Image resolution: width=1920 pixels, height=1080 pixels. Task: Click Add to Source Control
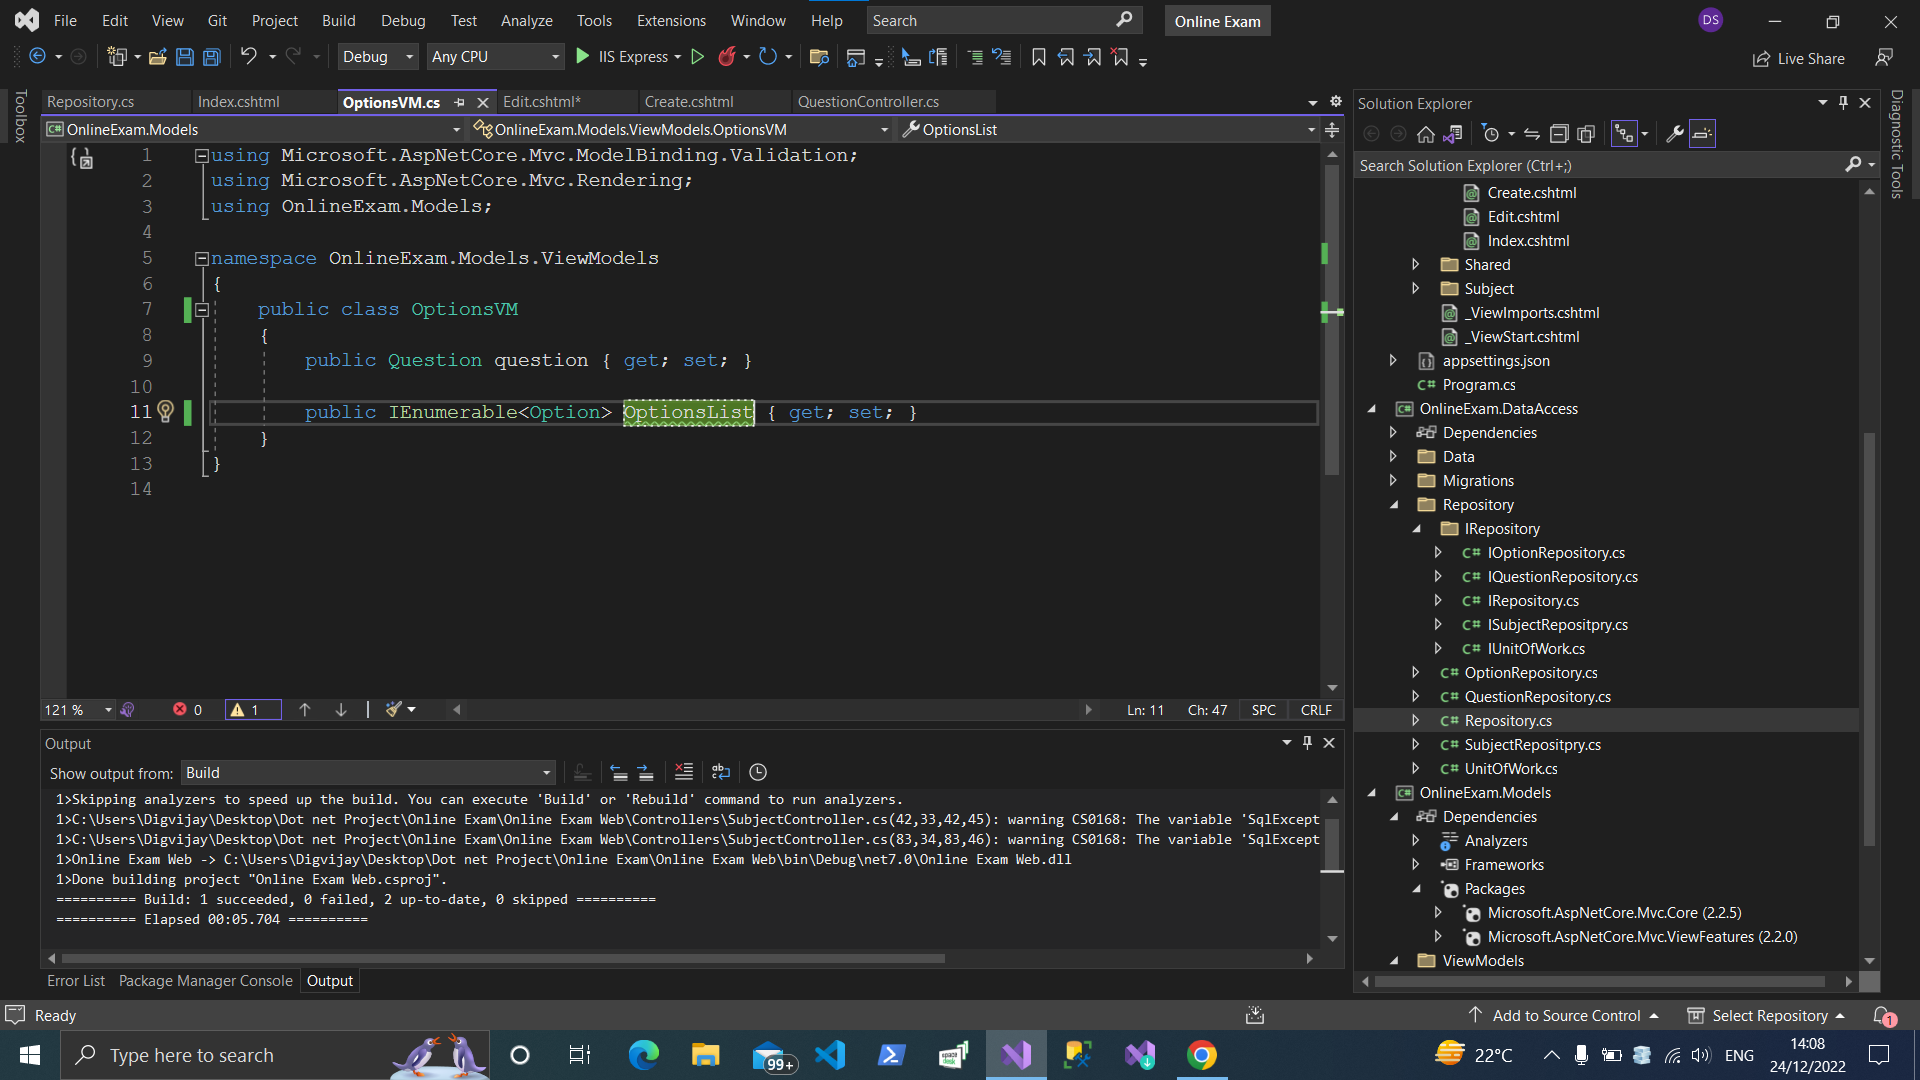pos(1564,1015)
